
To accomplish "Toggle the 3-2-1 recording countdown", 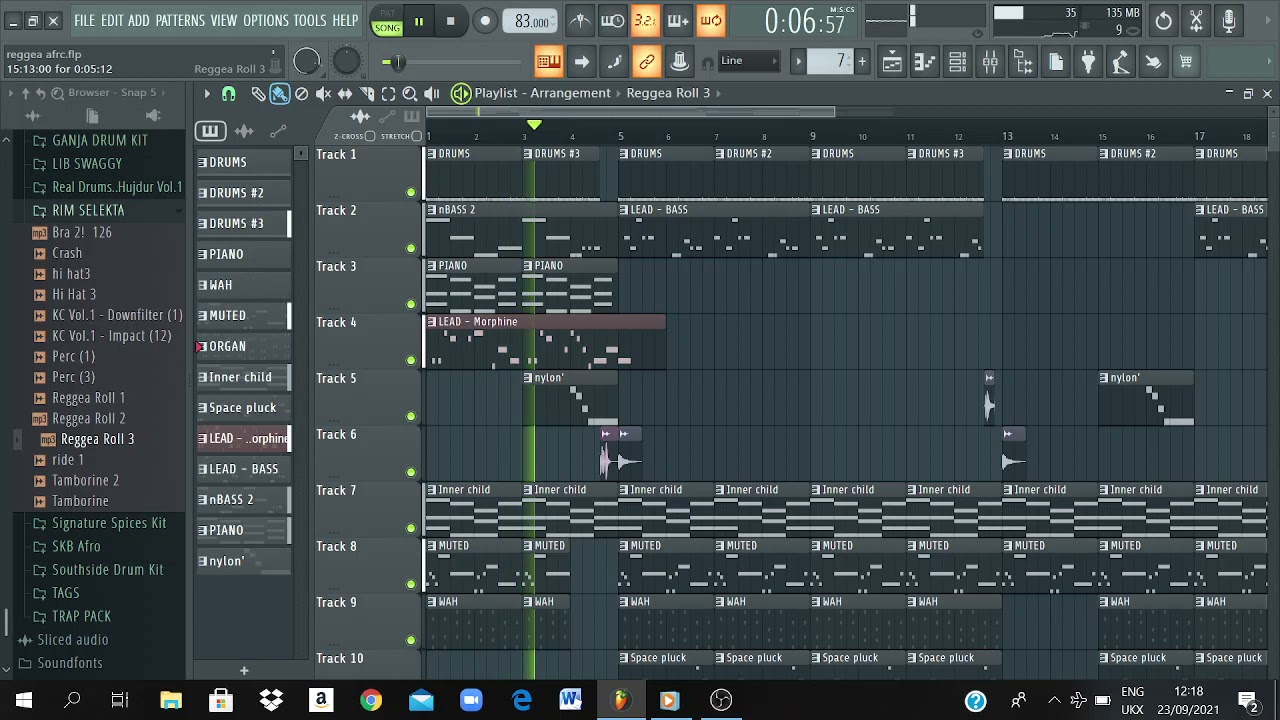I will [646, 20].
